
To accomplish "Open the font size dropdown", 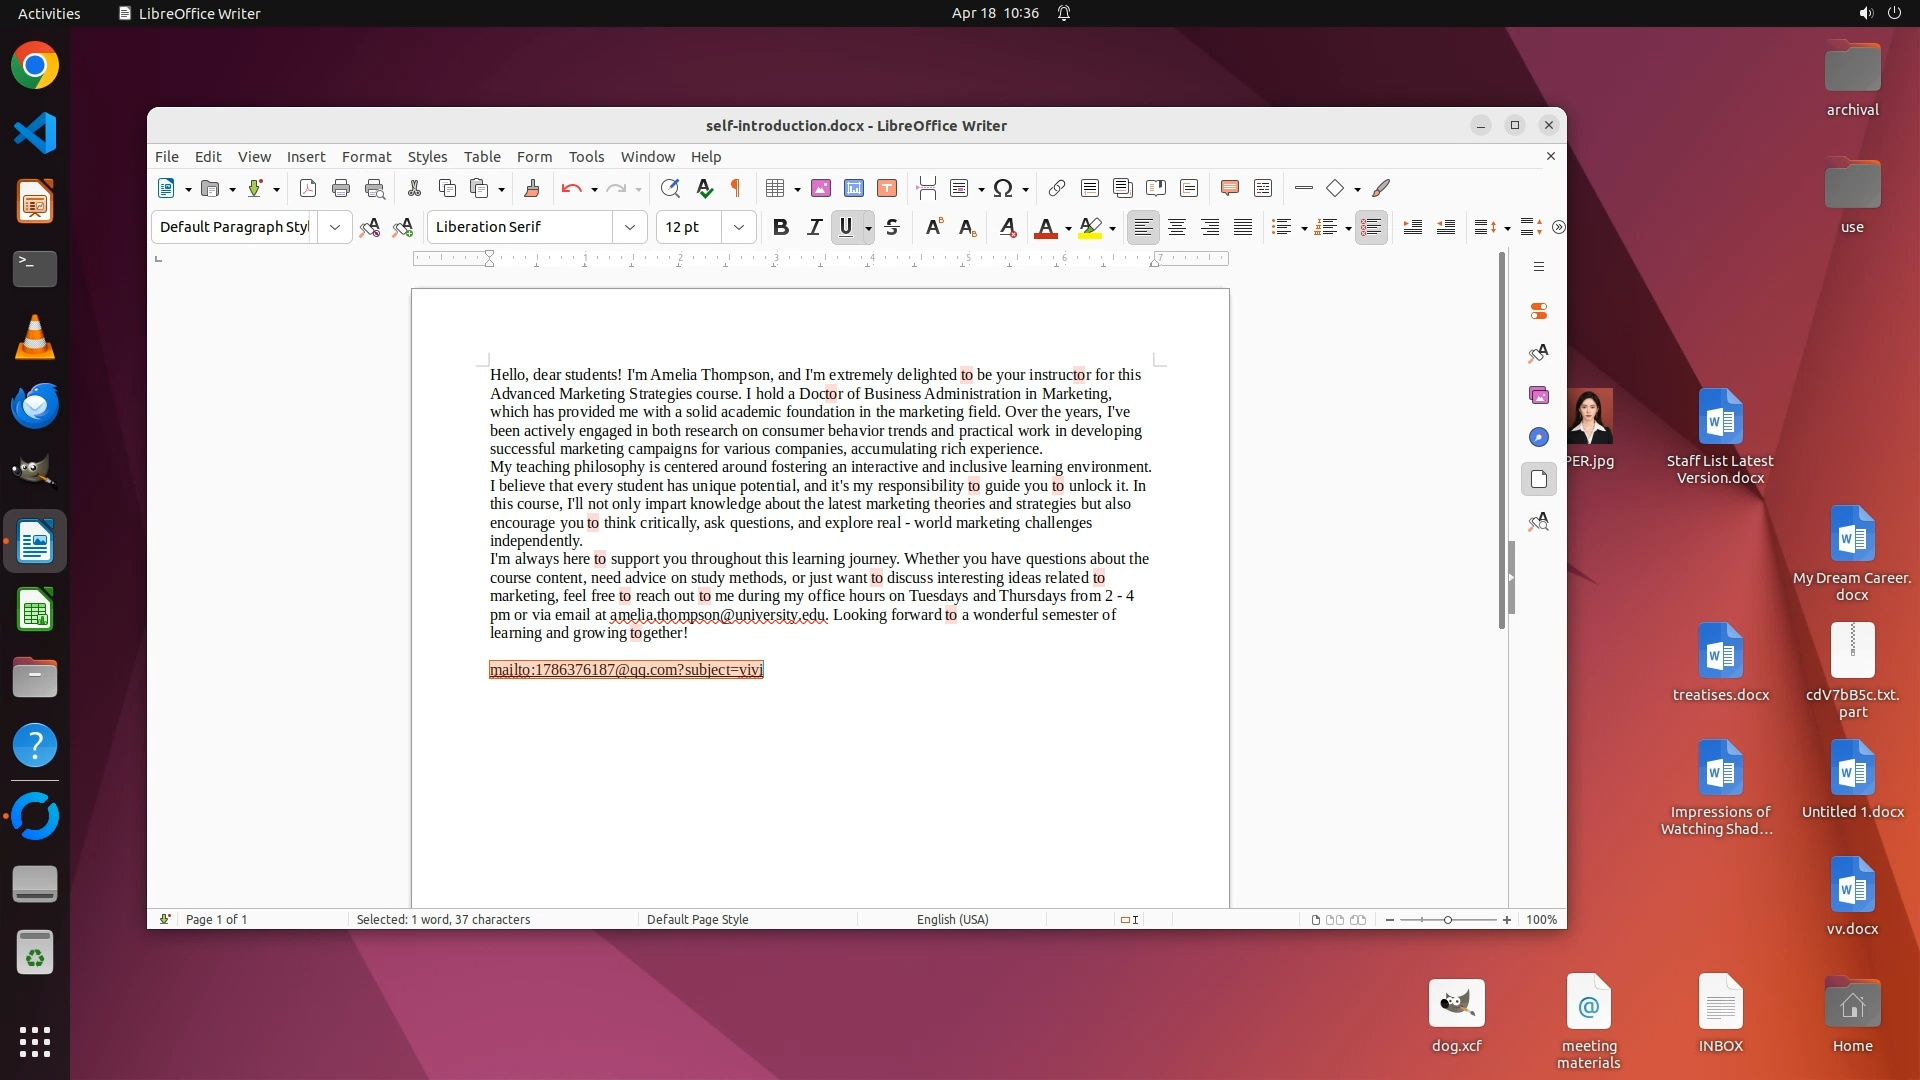I will coord(739,227).
